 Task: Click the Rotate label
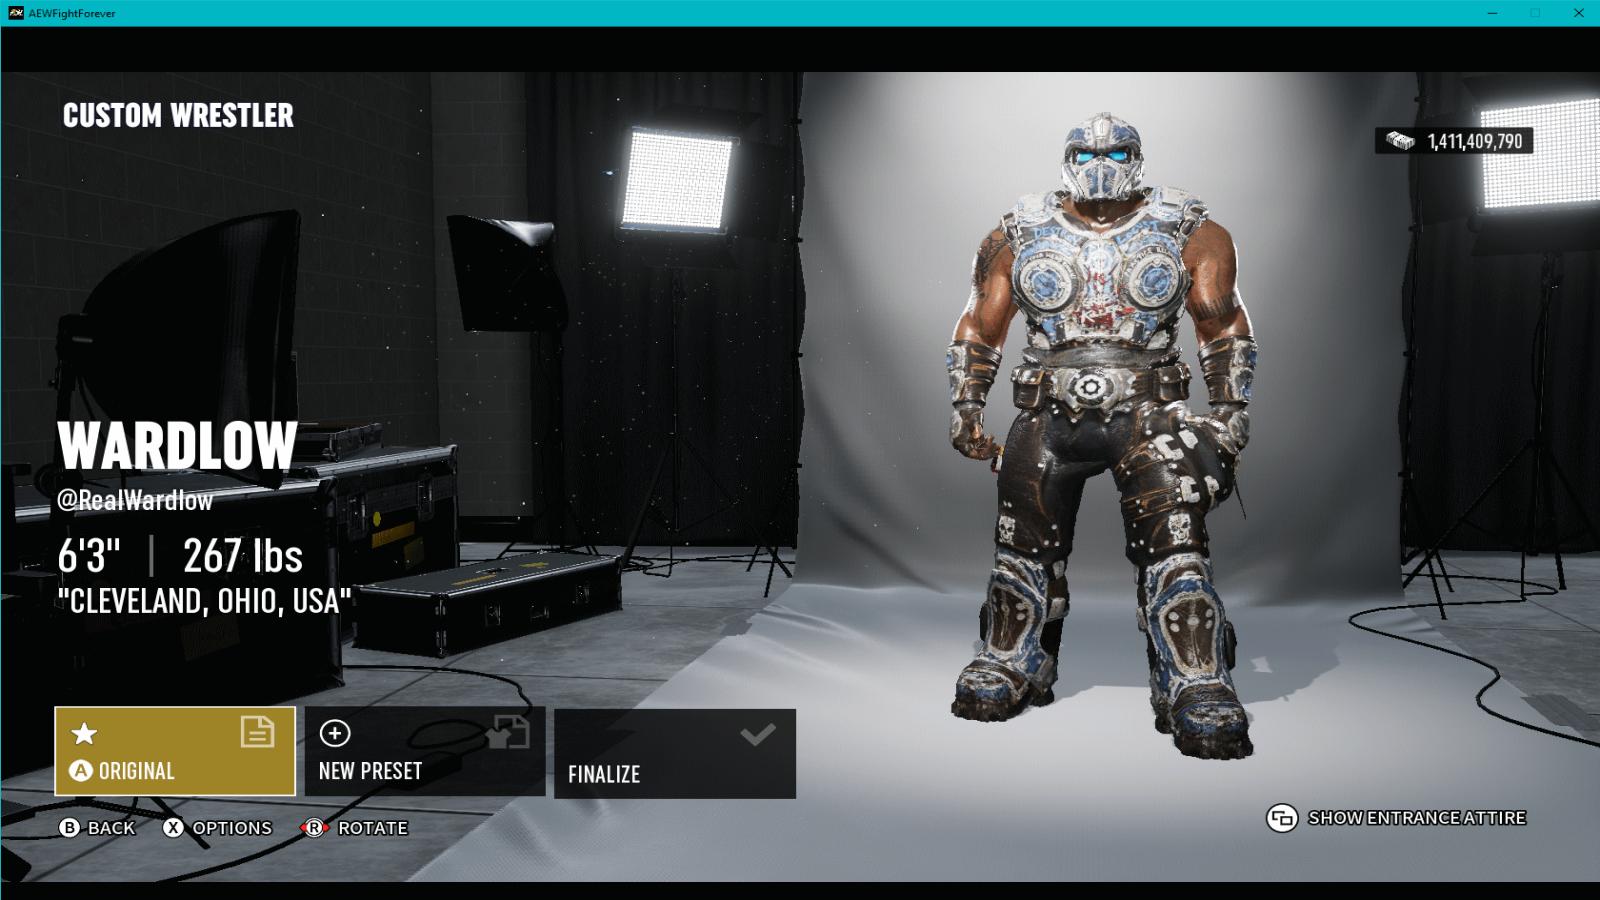click(x=373, y=828)
